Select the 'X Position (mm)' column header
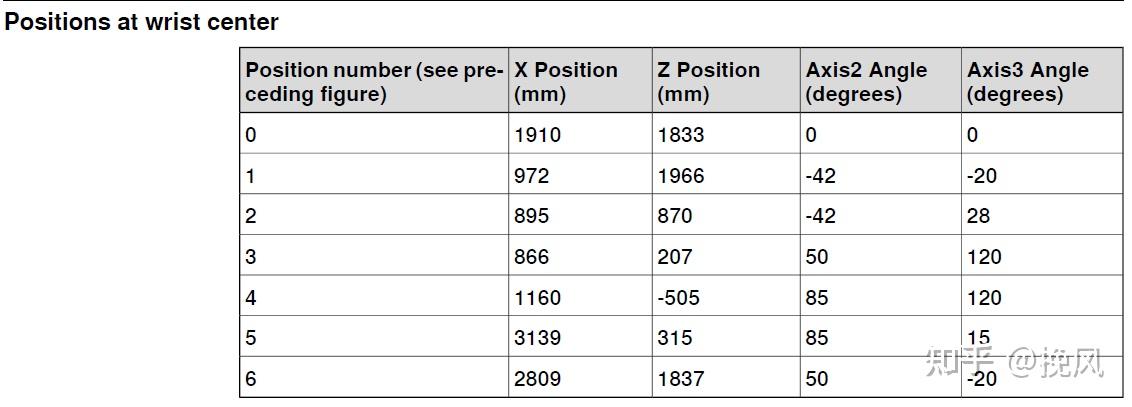The width and height of the screenshot is (1132, 407). (x=565, y=82)
